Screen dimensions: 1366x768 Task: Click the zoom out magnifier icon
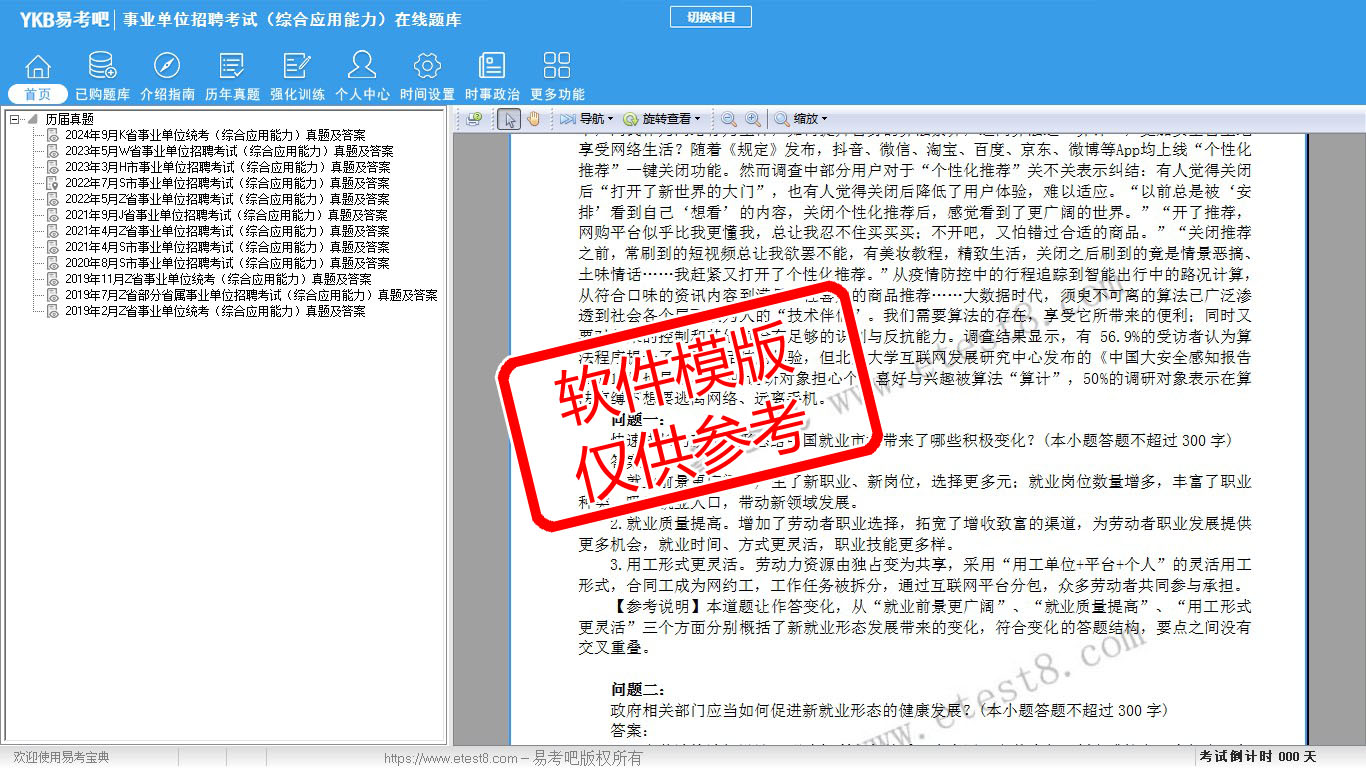coord(728,119)
